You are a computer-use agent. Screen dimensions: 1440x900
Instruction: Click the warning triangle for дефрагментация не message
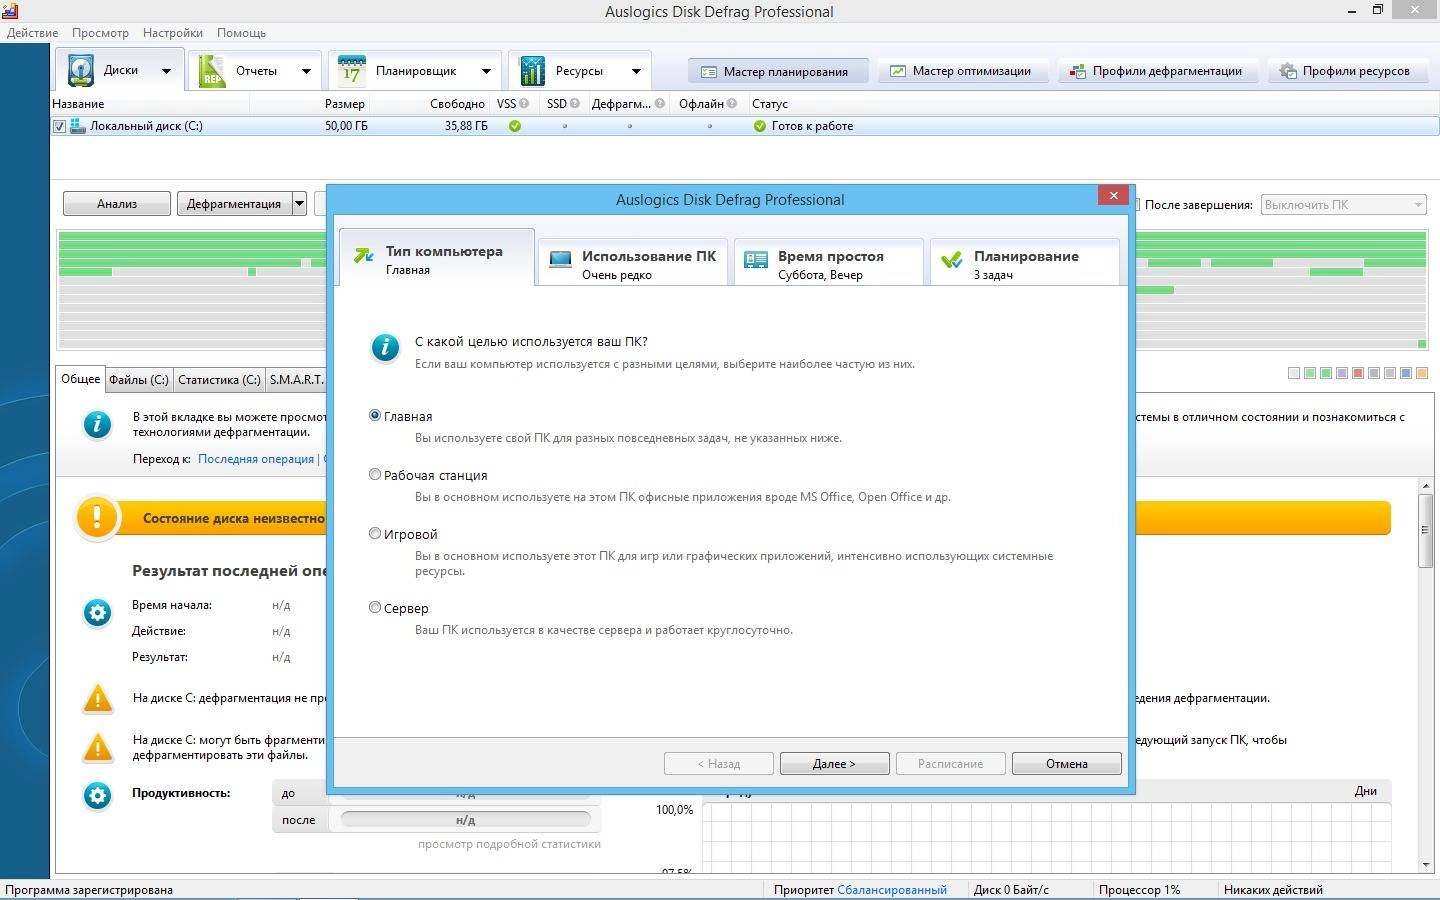[x=98, y=699]
